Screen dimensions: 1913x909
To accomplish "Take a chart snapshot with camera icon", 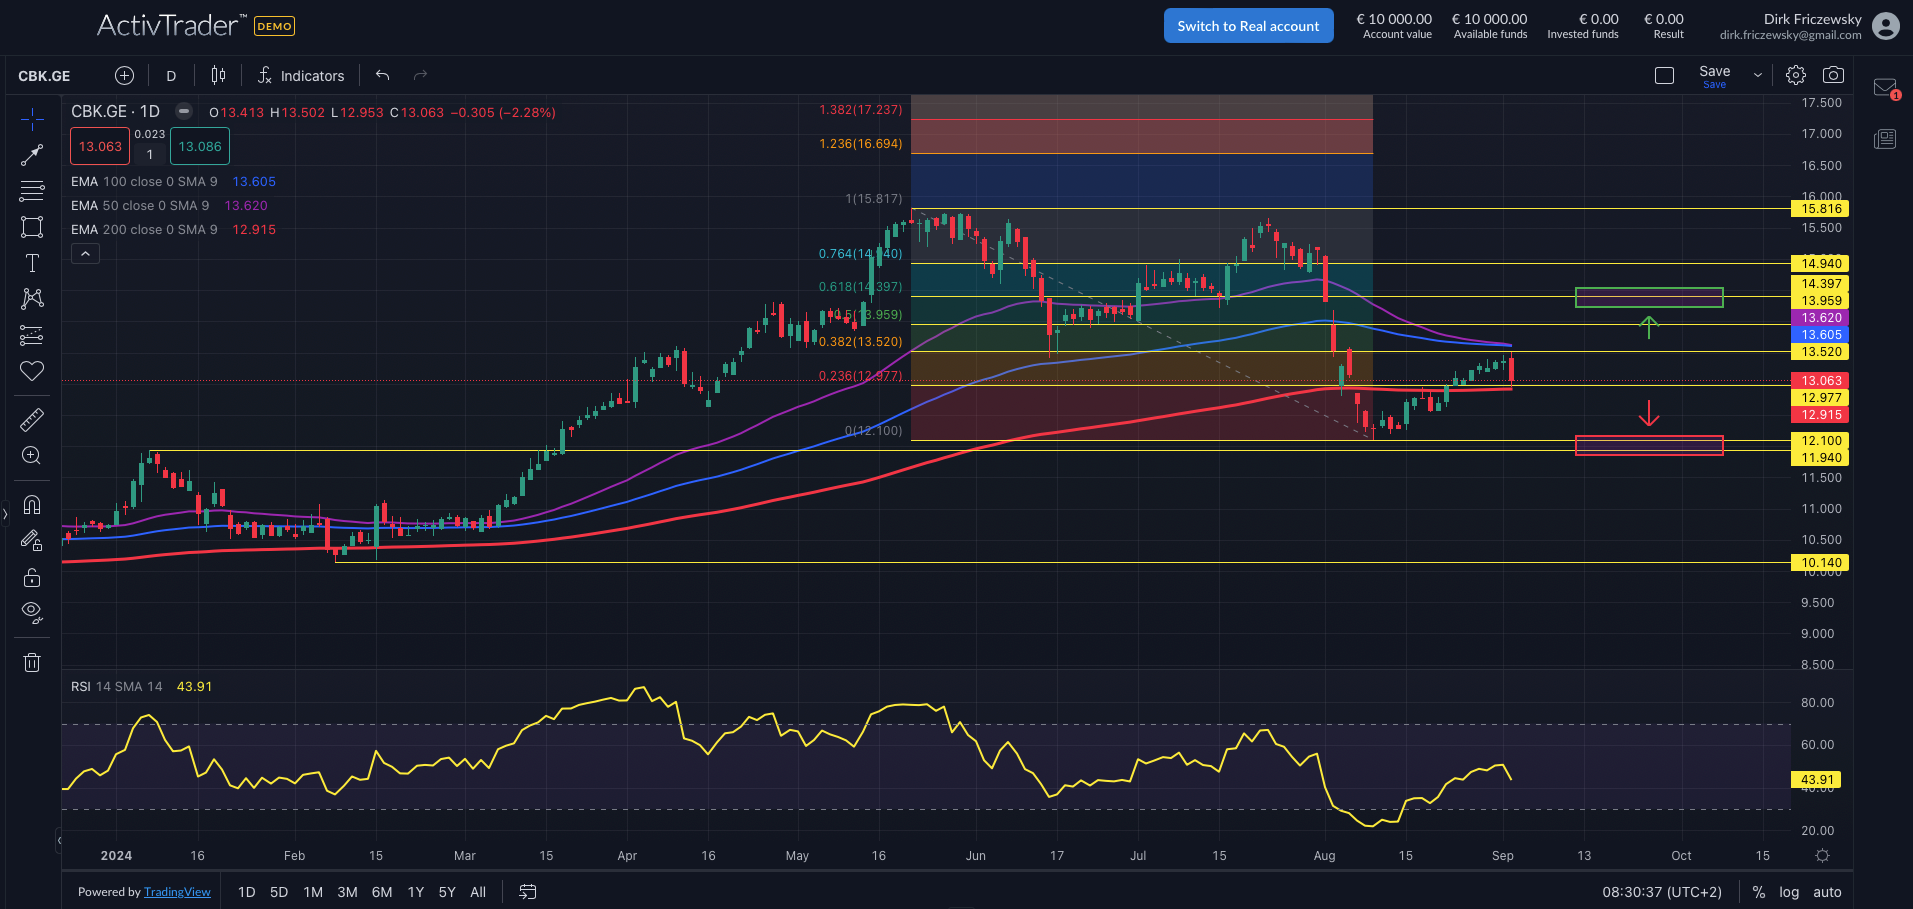I will [1833, 75].
